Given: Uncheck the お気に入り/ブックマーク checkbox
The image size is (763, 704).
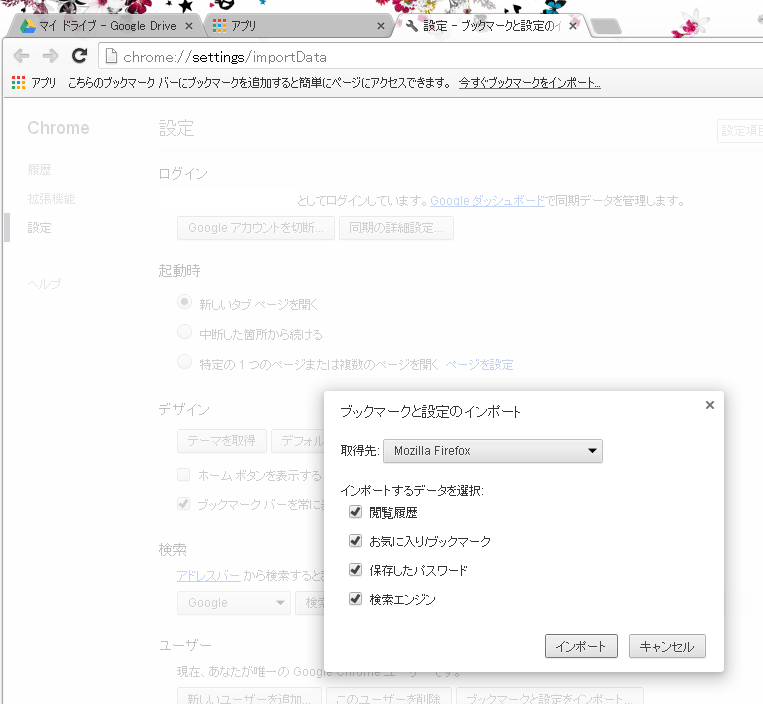Looking at the screenshot, I should pos(355,541).
